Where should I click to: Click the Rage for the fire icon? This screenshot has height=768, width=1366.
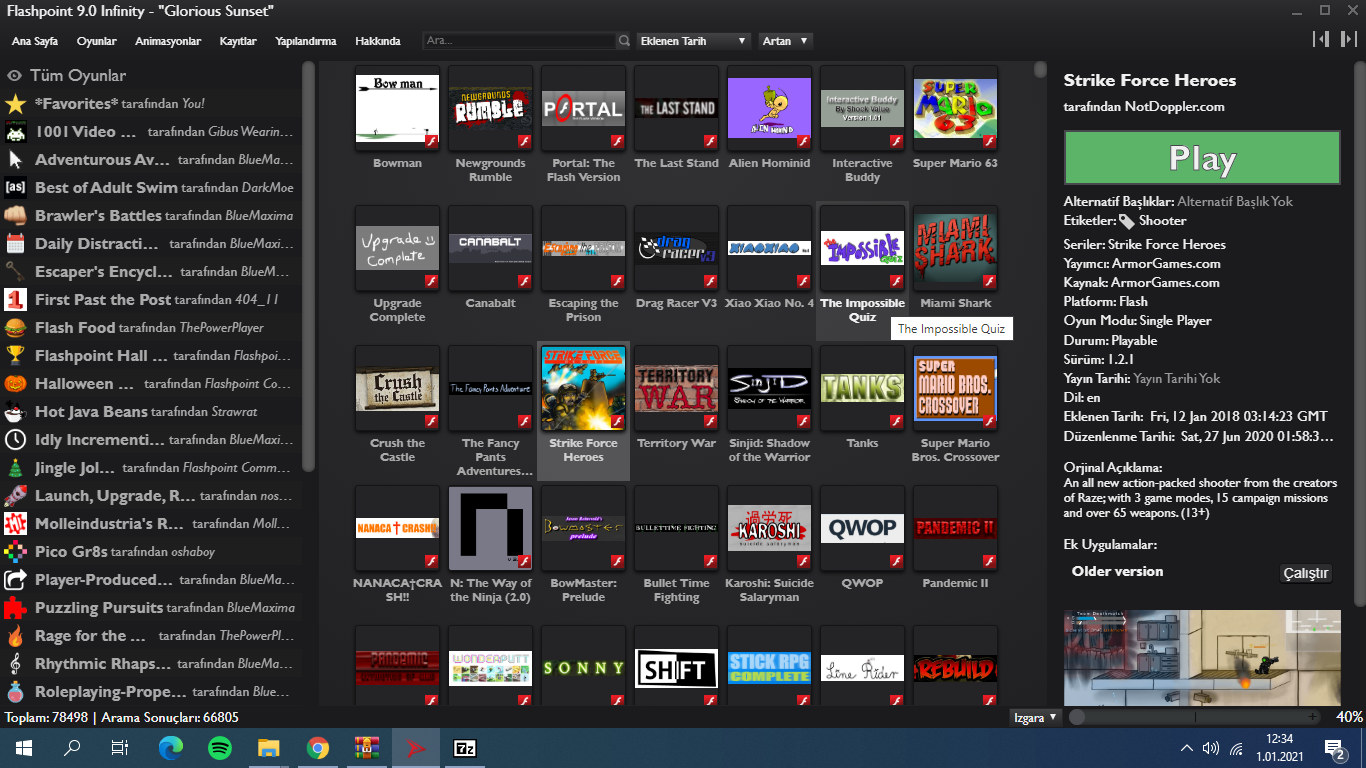15,636
